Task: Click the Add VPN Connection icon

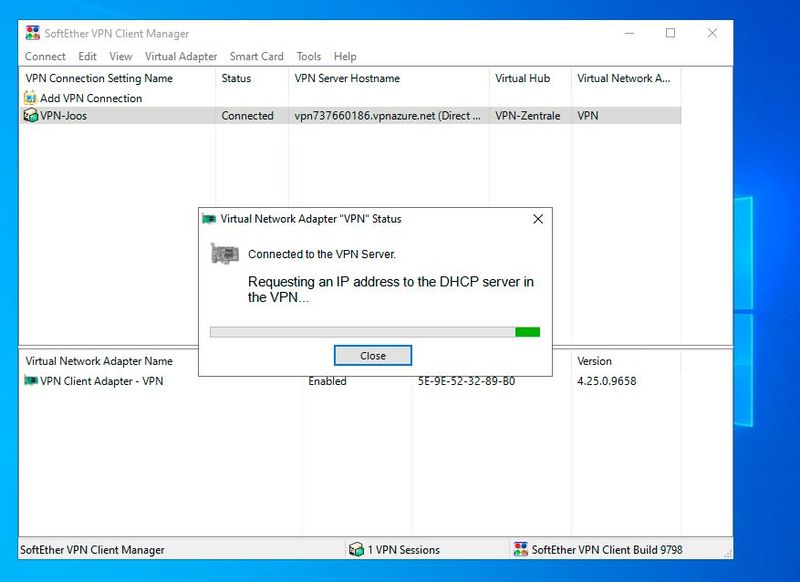Action: pyautogui.click(x=31, y=97)
